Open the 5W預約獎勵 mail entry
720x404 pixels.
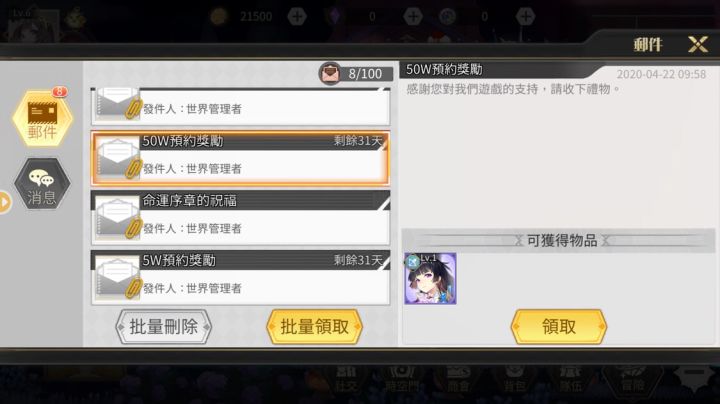[241, 277]
